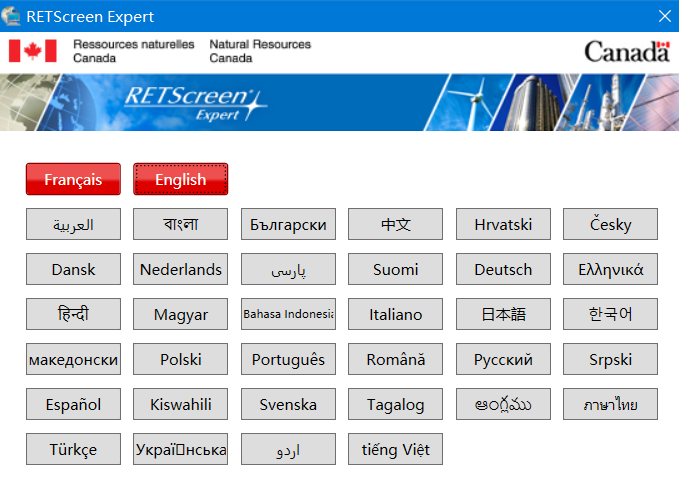This screenshot has width=679, height=491.
Task: Close the RETScreen Expert window
Action: pyautogui.click(x=664, y=16)
